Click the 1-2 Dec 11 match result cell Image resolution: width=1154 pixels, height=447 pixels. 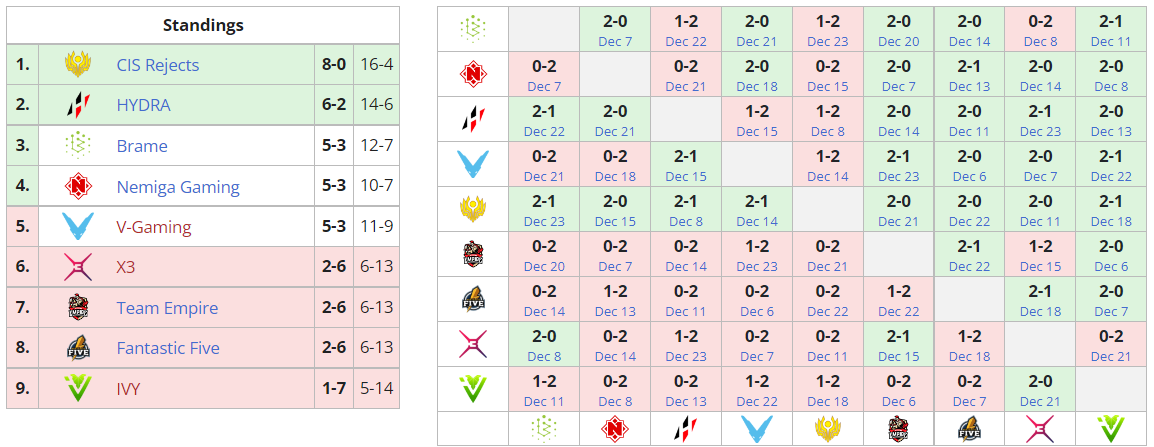tap(544, 389)
